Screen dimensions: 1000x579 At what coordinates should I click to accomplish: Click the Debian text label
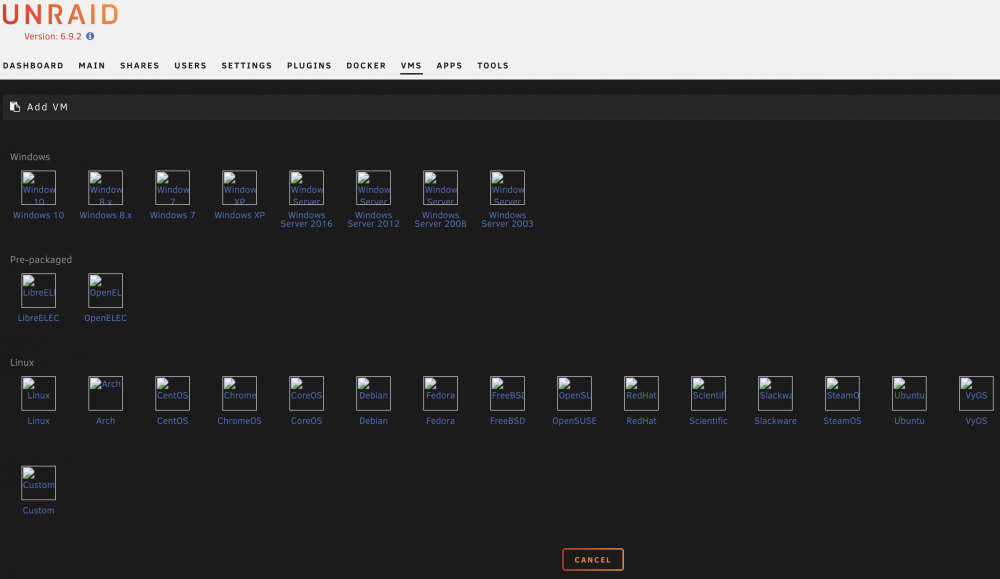tap(373, 421)
